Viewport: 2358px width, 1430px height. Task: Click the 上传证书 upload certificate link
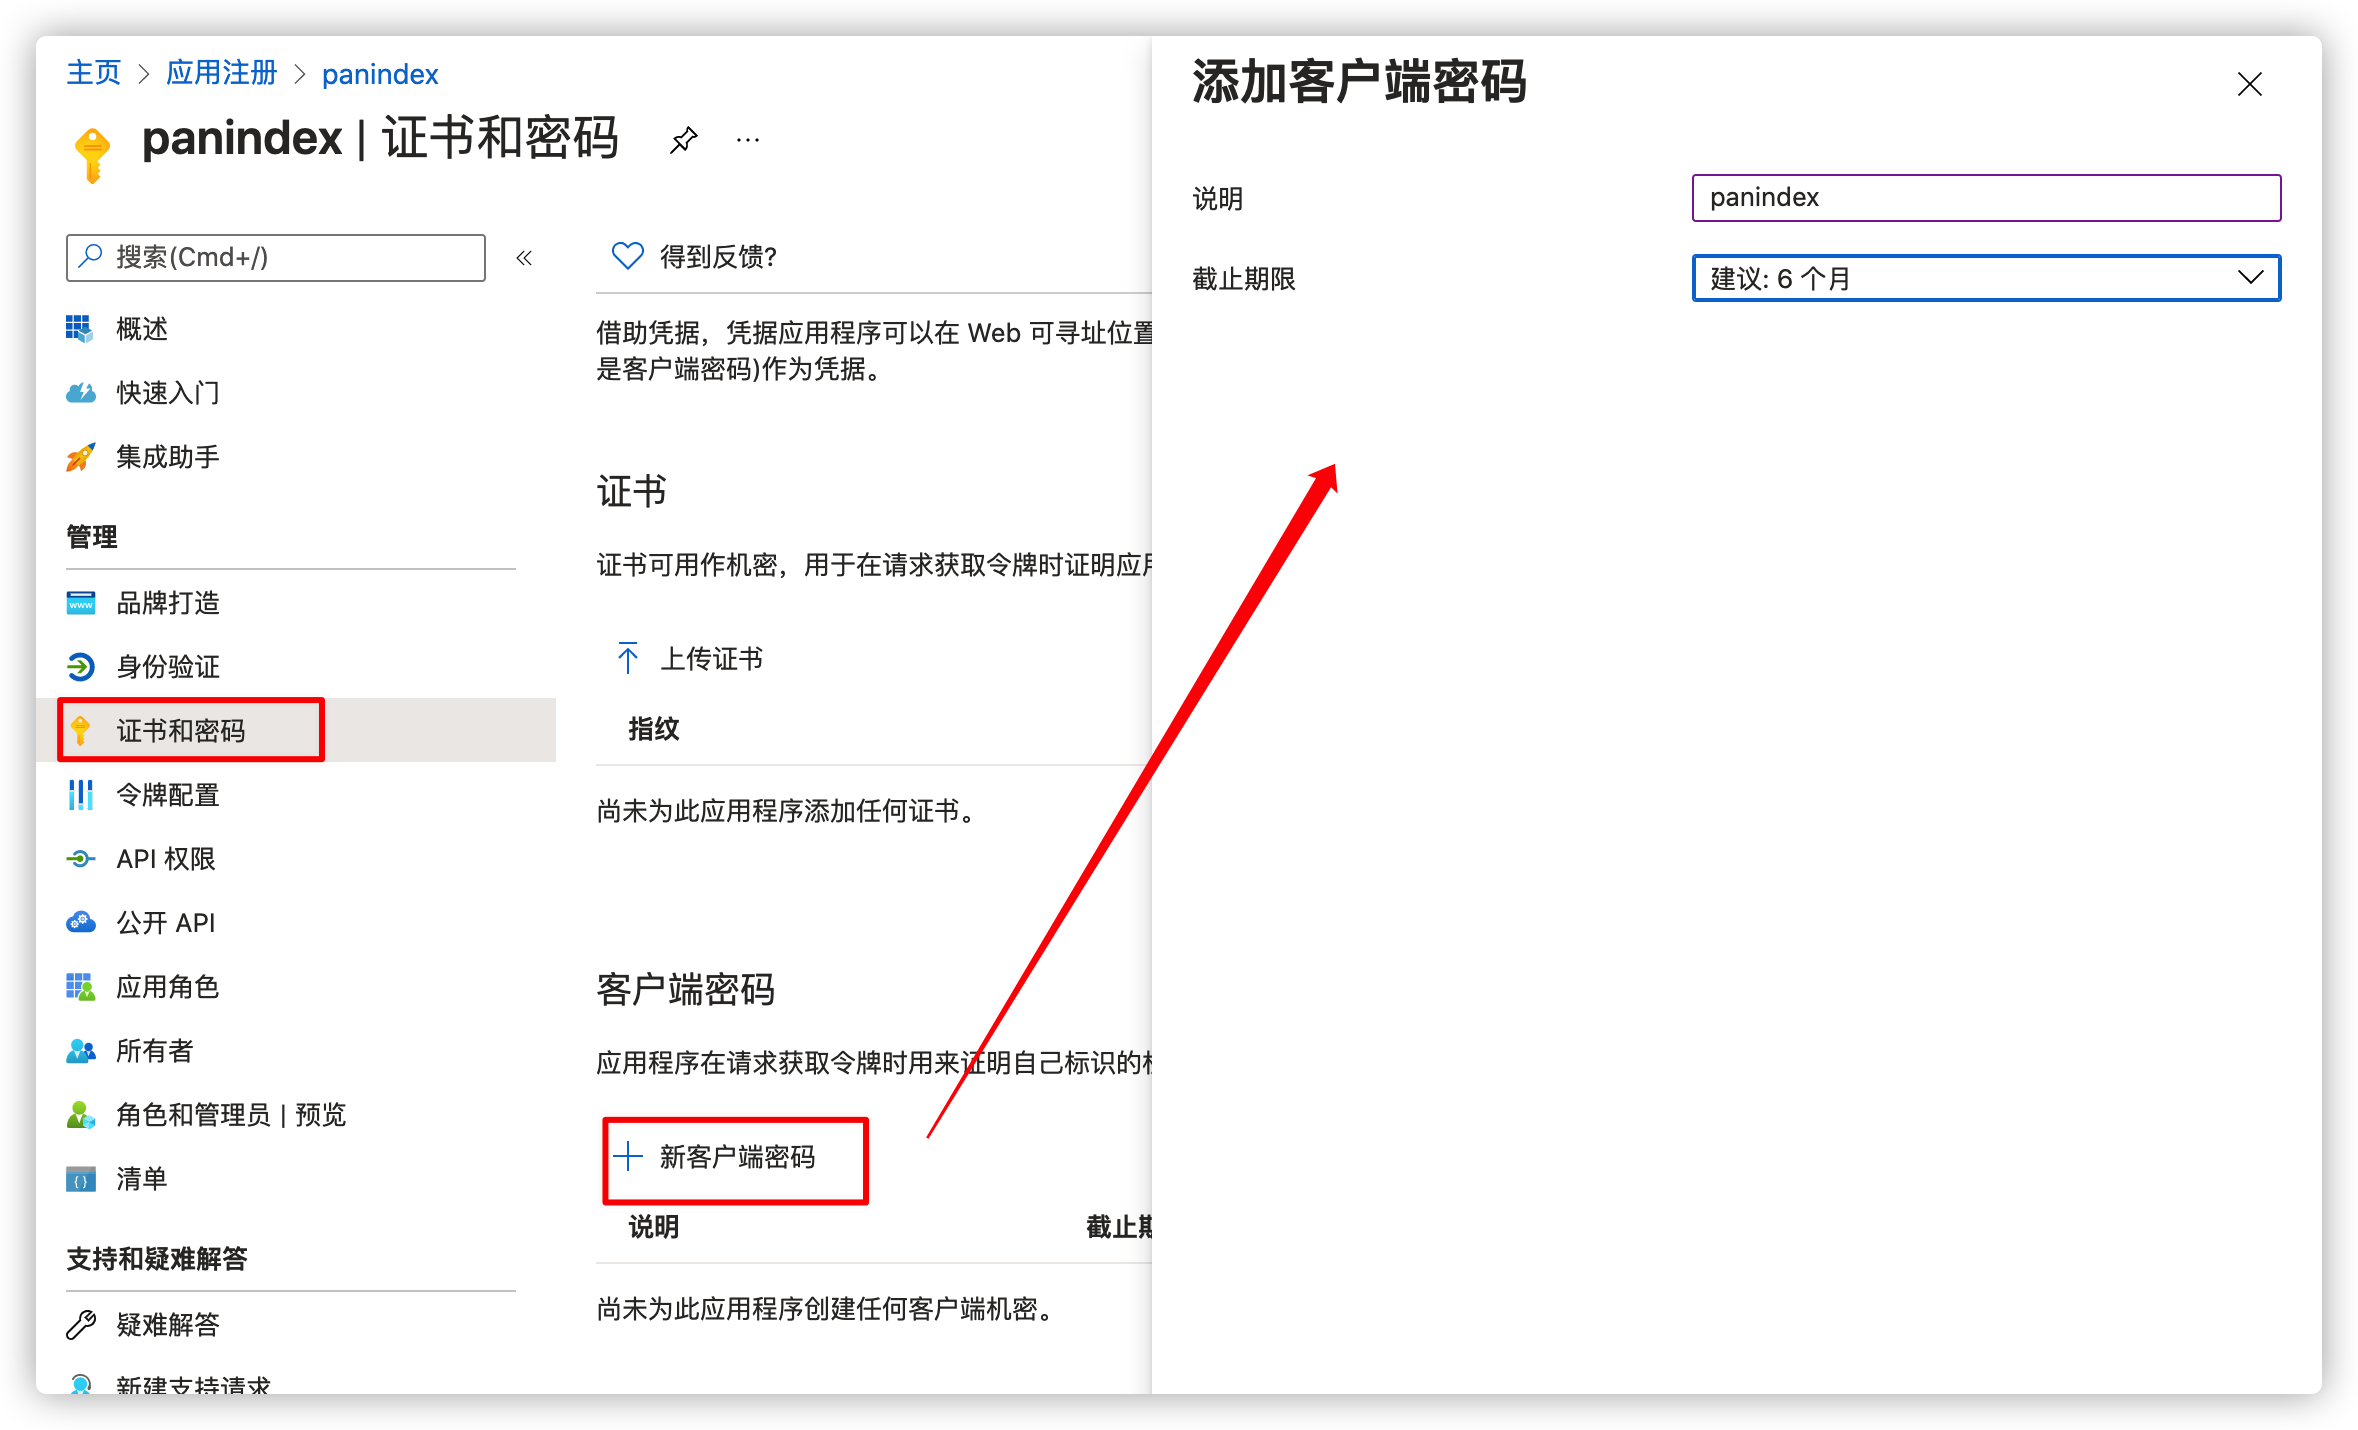(711, 659)
